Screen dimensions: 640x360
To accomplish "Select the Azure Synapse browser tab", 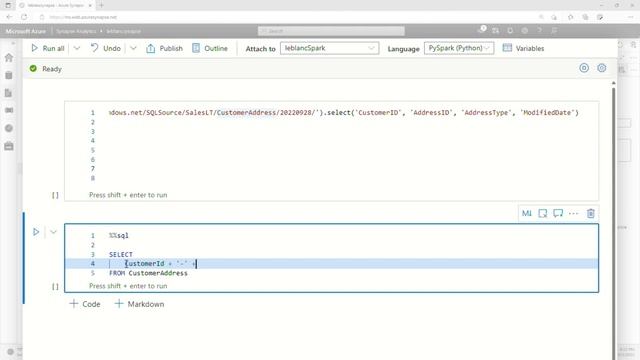I will point(55,5).
